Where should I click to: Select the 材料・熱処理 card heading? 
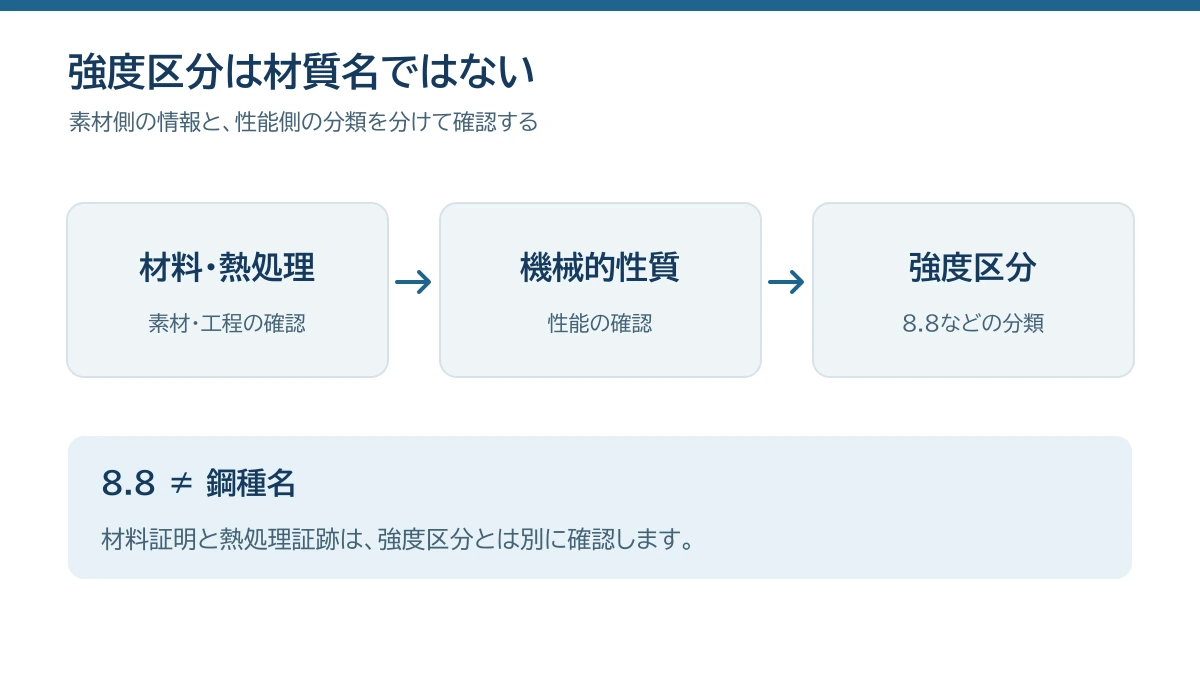point(227,268)
